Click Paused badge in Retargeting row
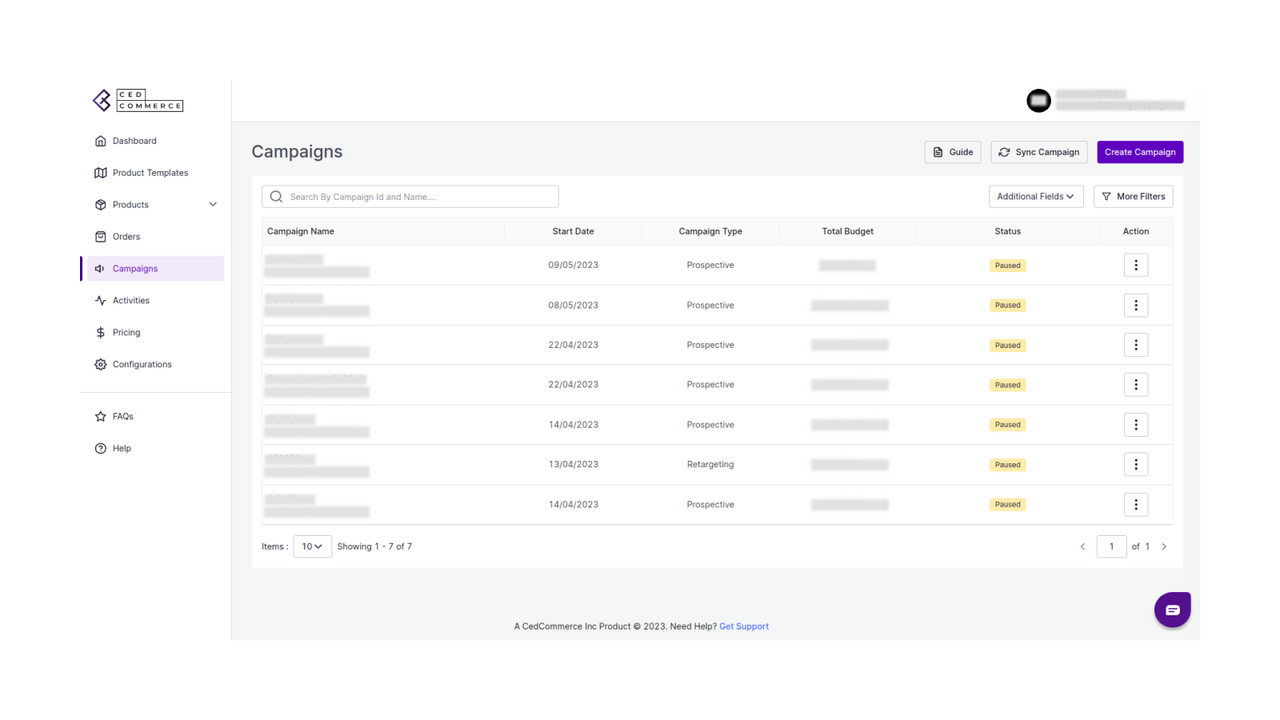Screen dimensions: 1280x720 point(1007,464)
